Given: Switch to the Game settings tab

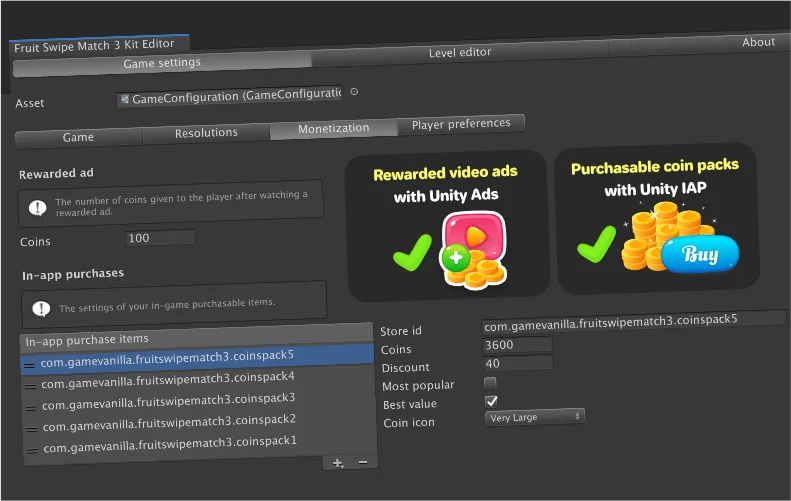Looking at the screenshot, I should point(162,63).
